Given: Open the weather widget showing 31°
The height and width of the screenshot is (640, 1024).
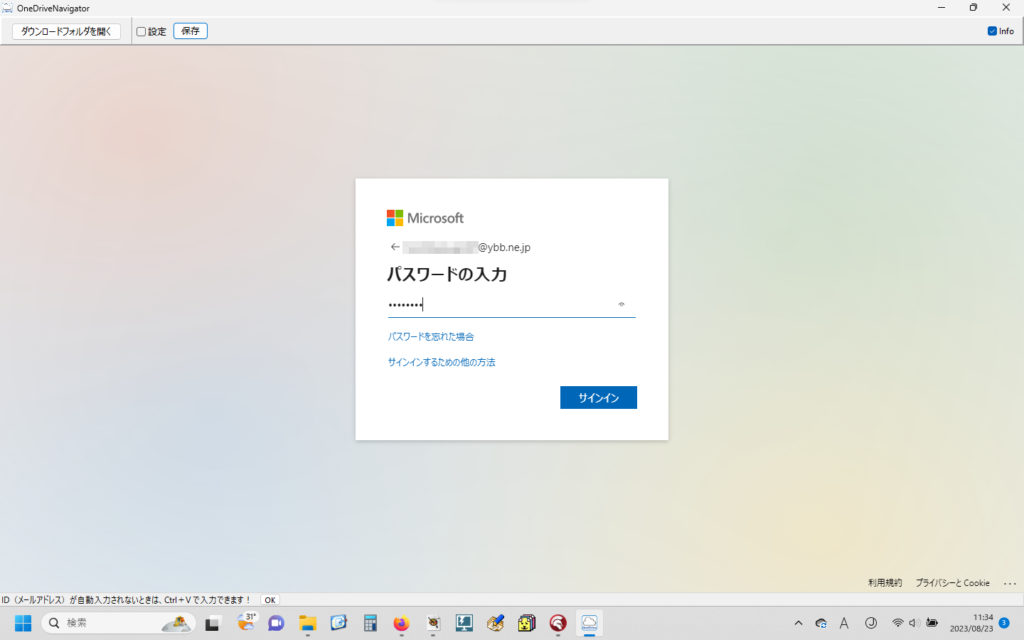Looking at the screenshot, I should tap(246, 622).
